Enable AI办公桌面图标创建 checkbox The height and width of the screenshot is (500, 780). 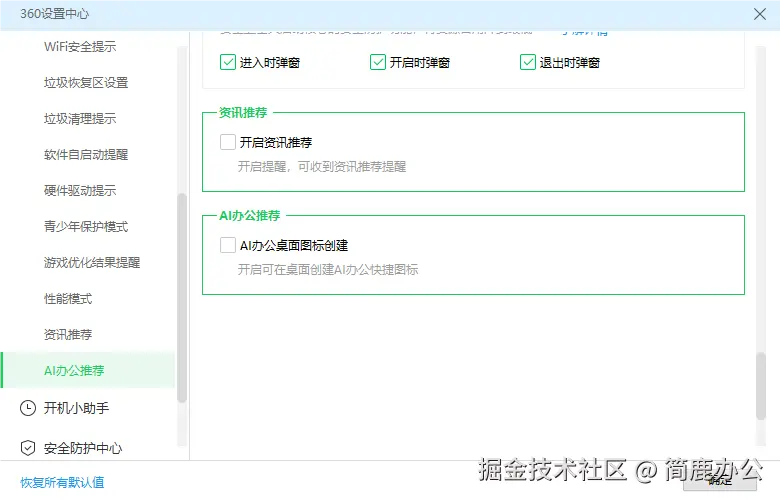tap(228, 245)
